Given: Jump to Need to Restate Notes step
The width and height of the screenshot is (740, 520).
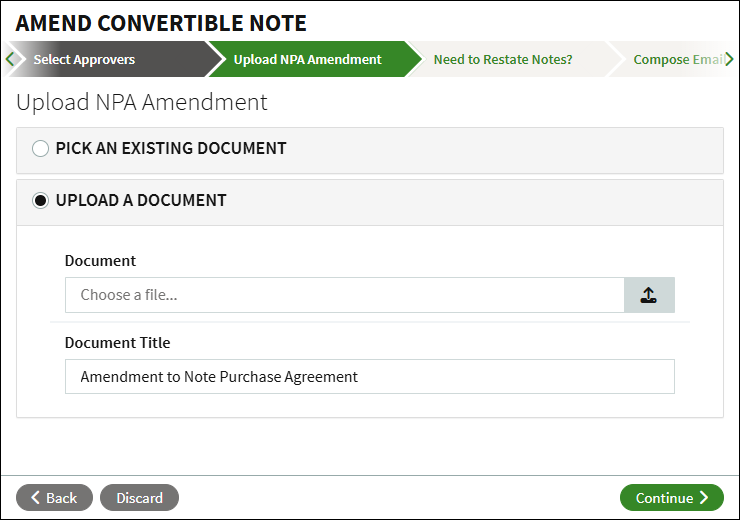Looking at the screenshot, I should click(x=502, y=60).
